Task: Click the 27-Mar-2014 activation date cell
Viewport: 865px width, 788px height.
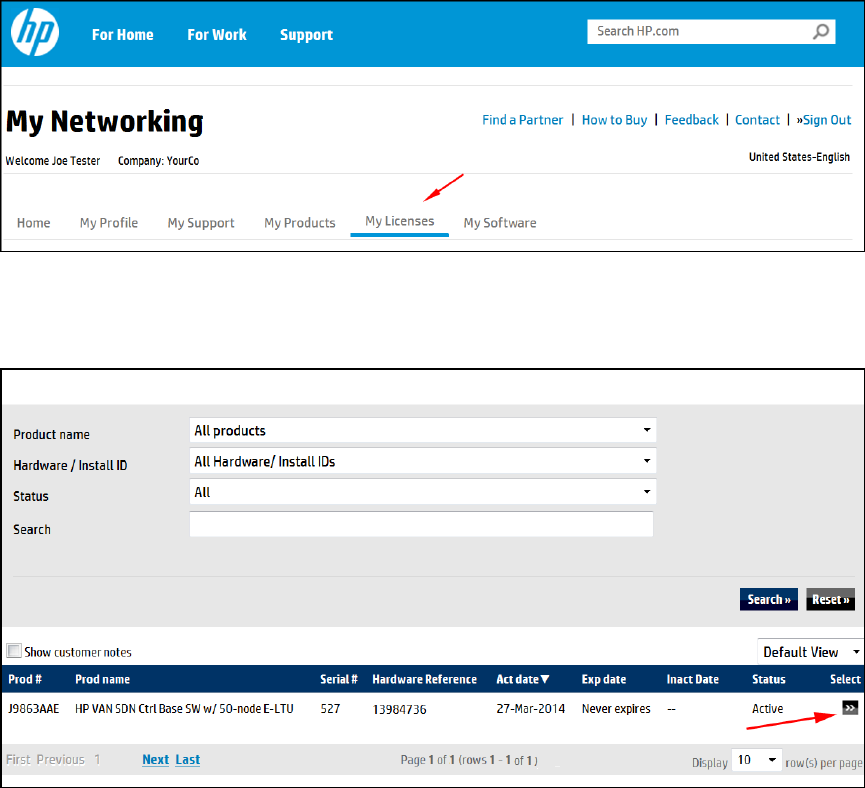Action: (531, 709)
